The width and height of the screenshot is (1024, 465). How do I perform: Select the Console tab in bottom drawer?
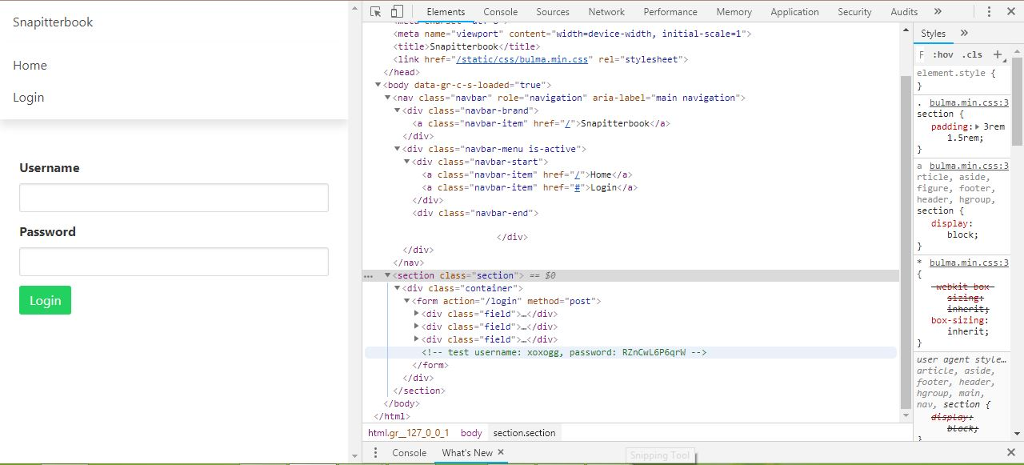point(409,453)
